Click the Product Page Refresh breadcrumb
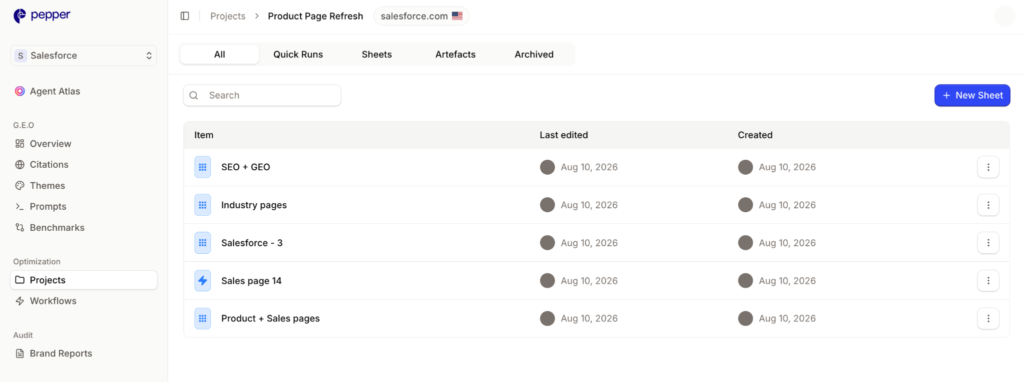Screen dimensions: 1024x382 [315, 16]
